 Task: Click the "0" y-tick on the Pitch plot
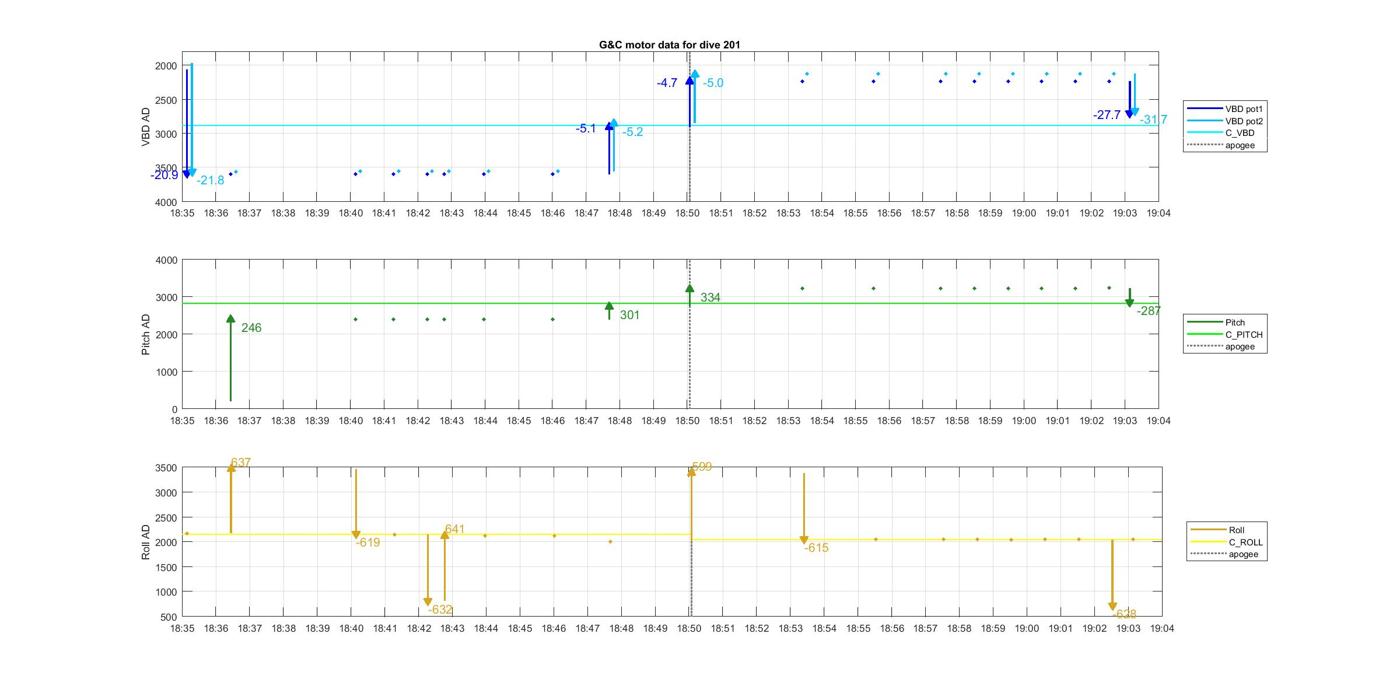coord(174,409)
